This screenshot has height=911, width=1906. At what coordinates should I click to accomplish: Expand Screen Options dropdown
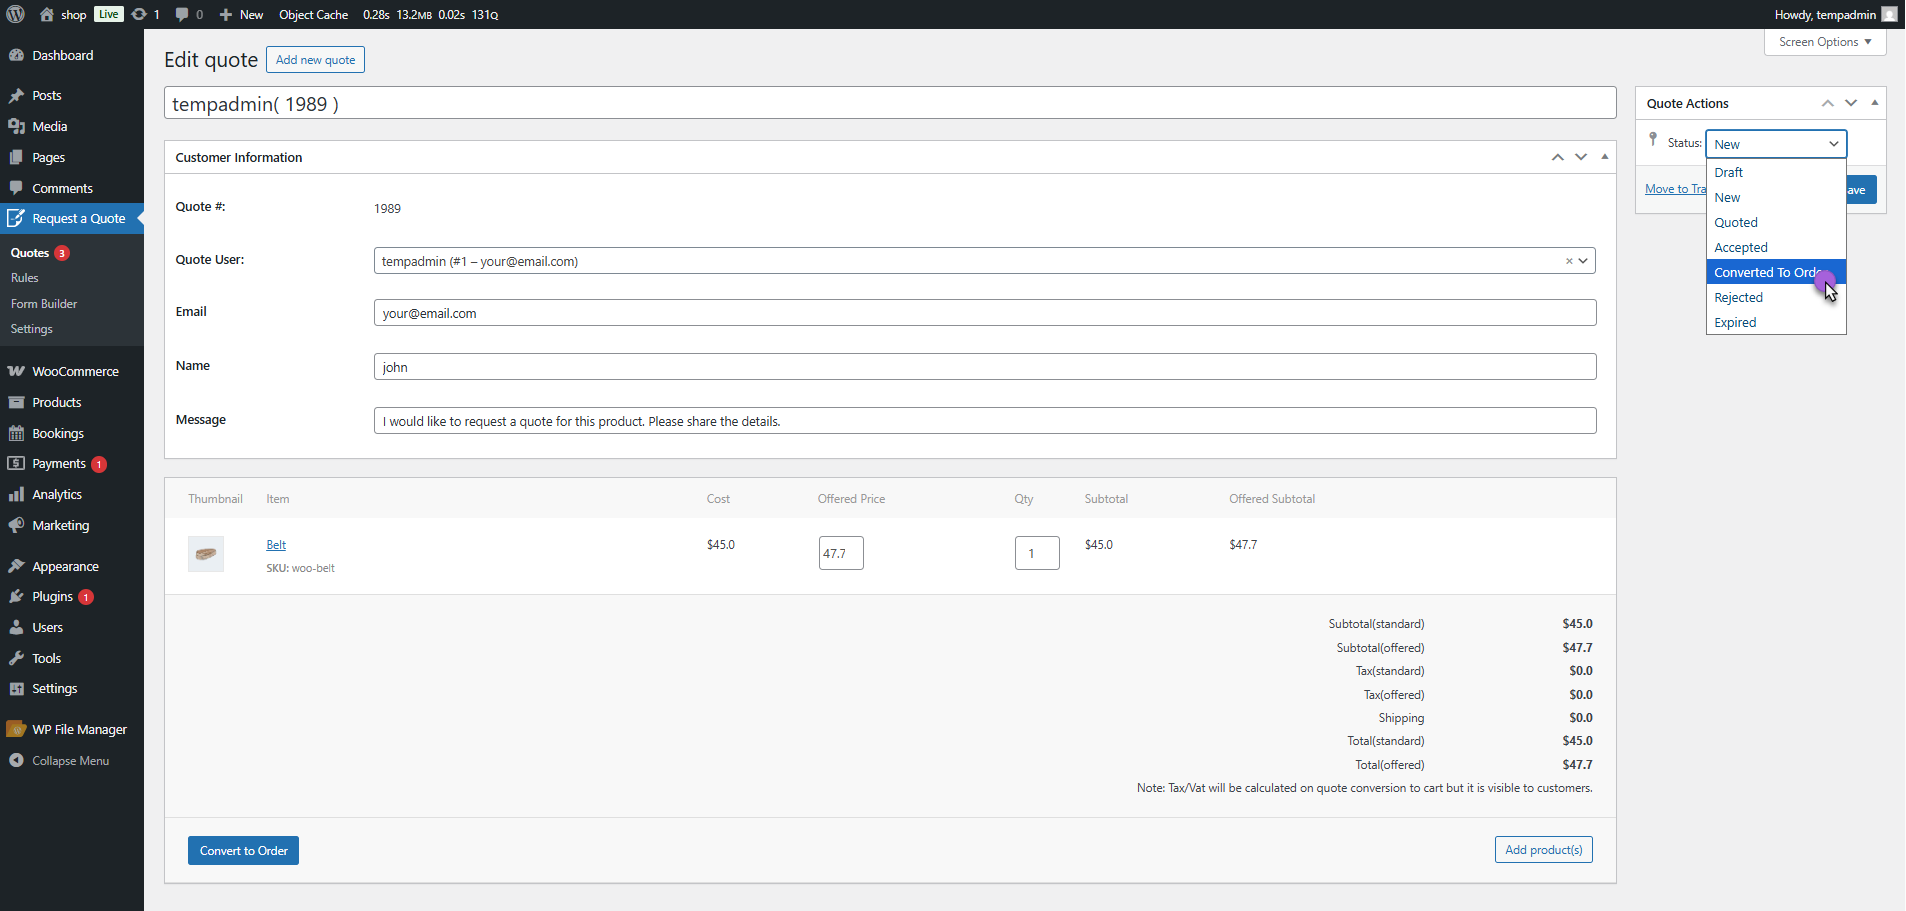[1824, 42]
